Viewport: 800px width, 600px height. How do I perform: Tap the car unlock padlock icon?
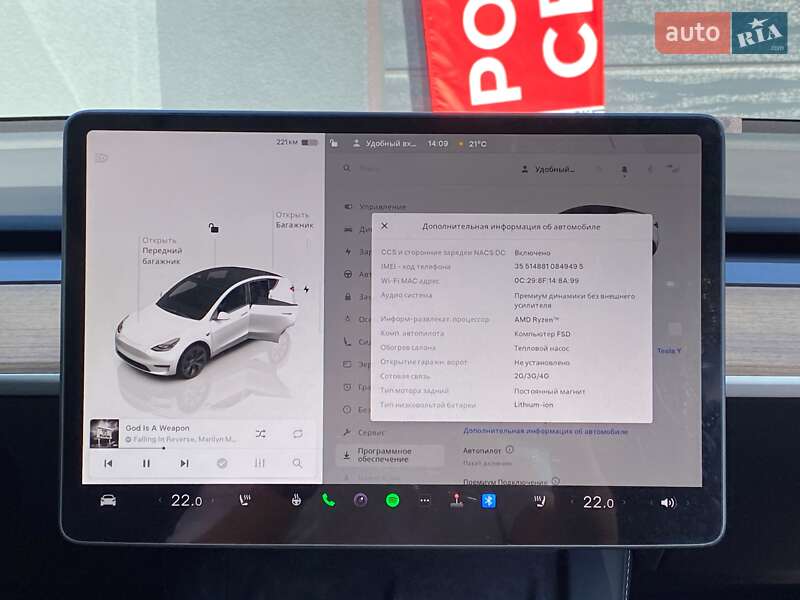coord(214,228)
